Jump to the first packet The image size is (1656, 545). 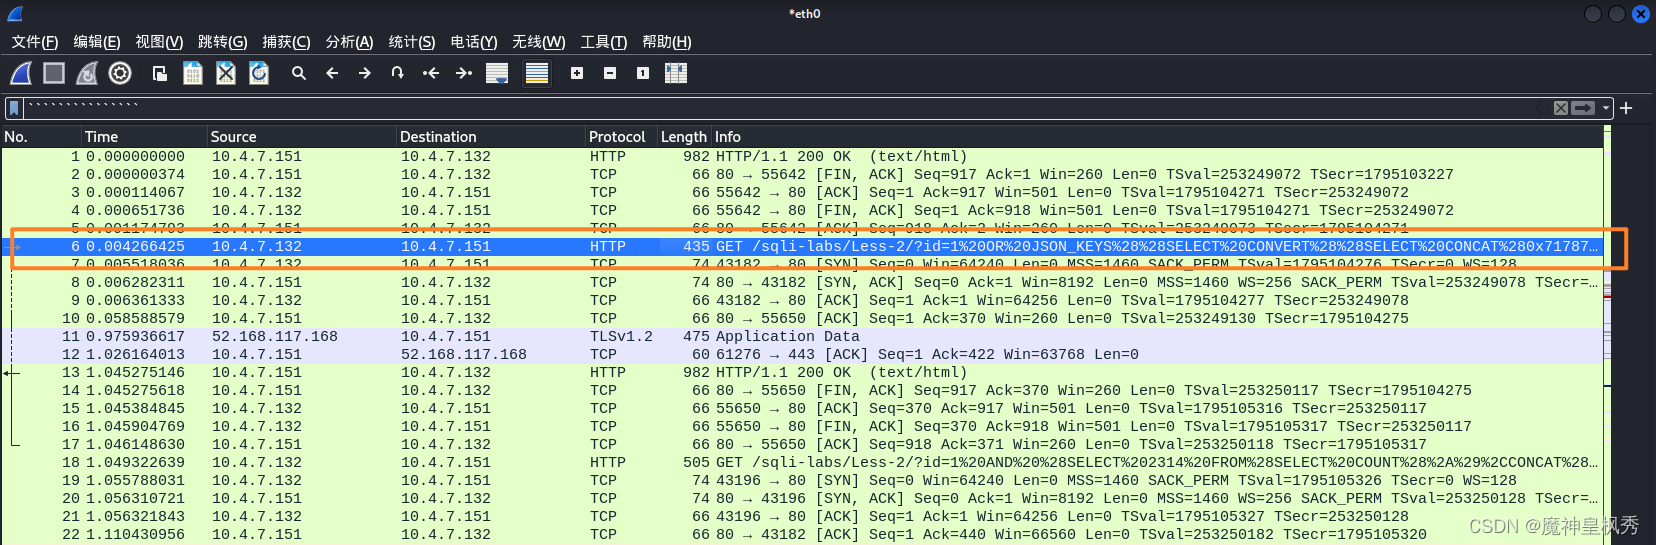click(x=431, y=73)
